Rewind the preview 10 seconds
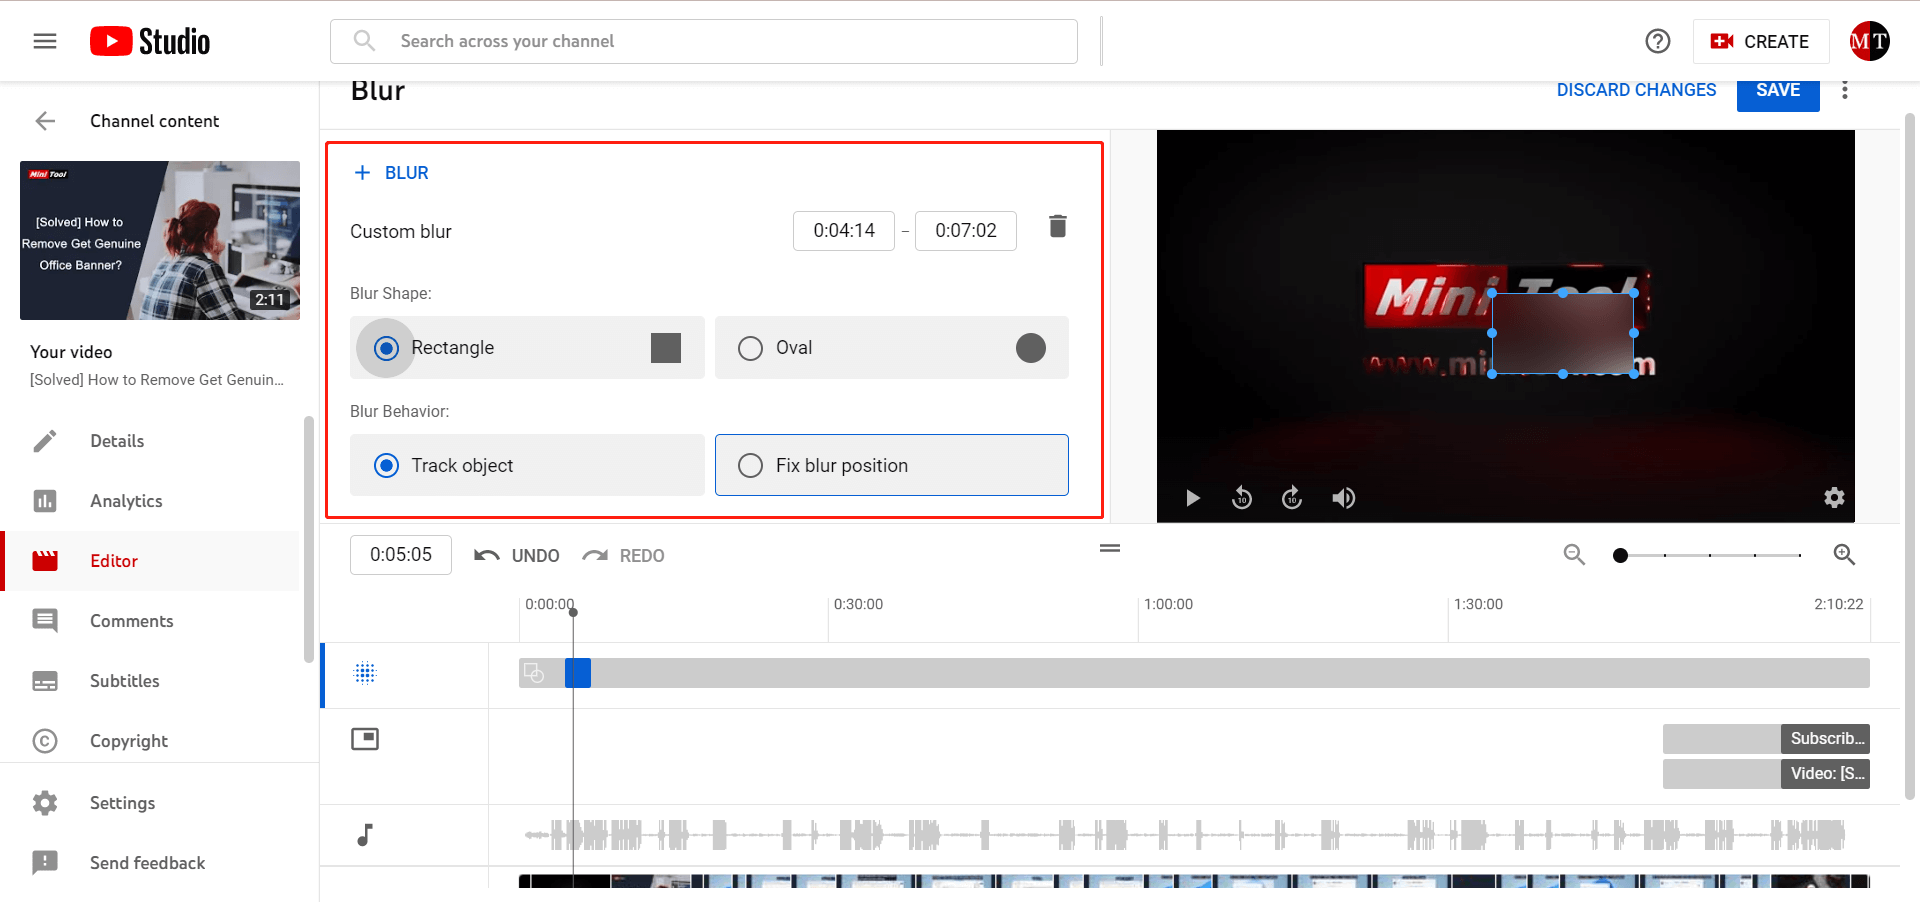Viewport: 1920px width, 902px height. 1242,498
